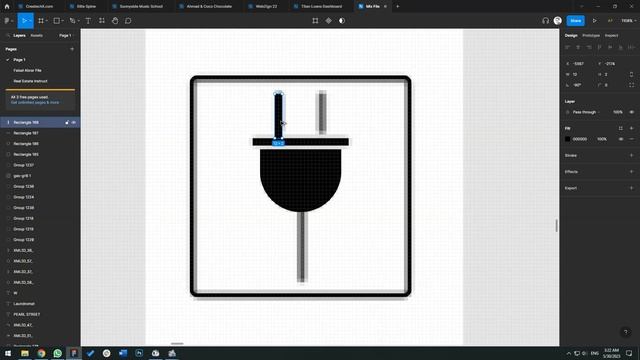The image size is (640, 360).
Task: Open the layers search icon
Action: (8, 36)
